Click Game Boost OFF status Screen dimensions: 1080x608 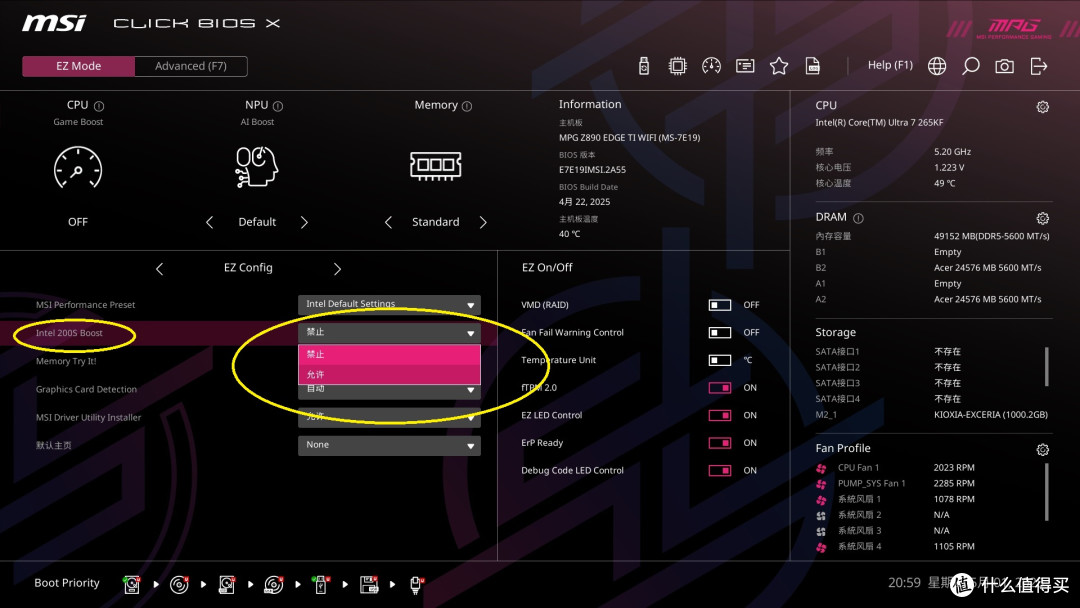click(x=78, y=222)
